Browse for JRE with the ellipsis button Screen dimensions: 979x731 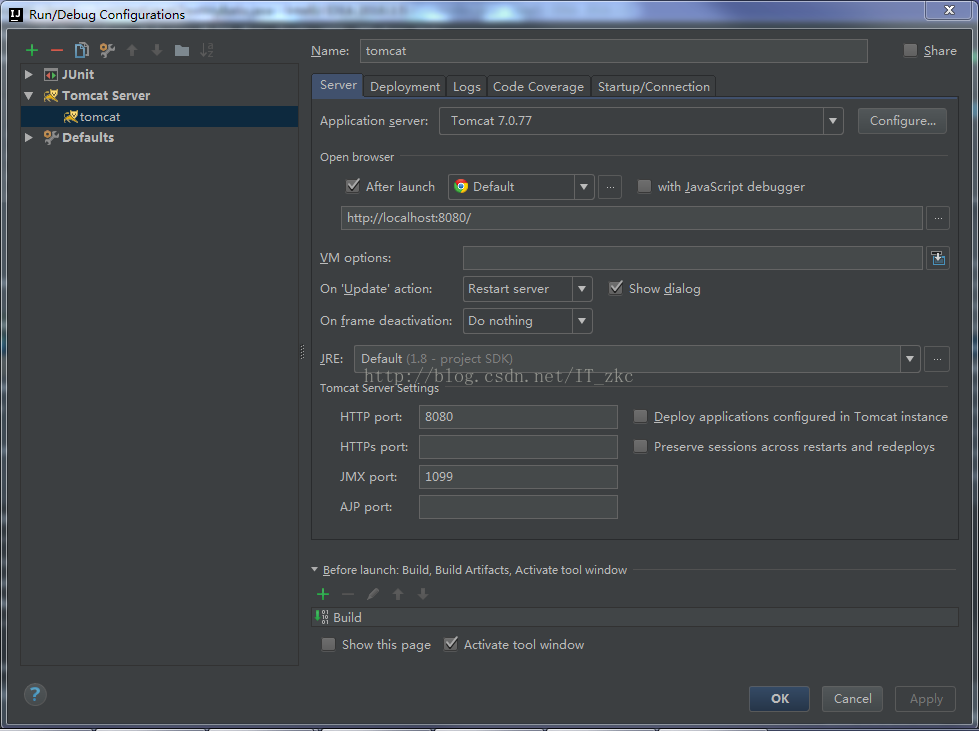click(x=937, y=359)
